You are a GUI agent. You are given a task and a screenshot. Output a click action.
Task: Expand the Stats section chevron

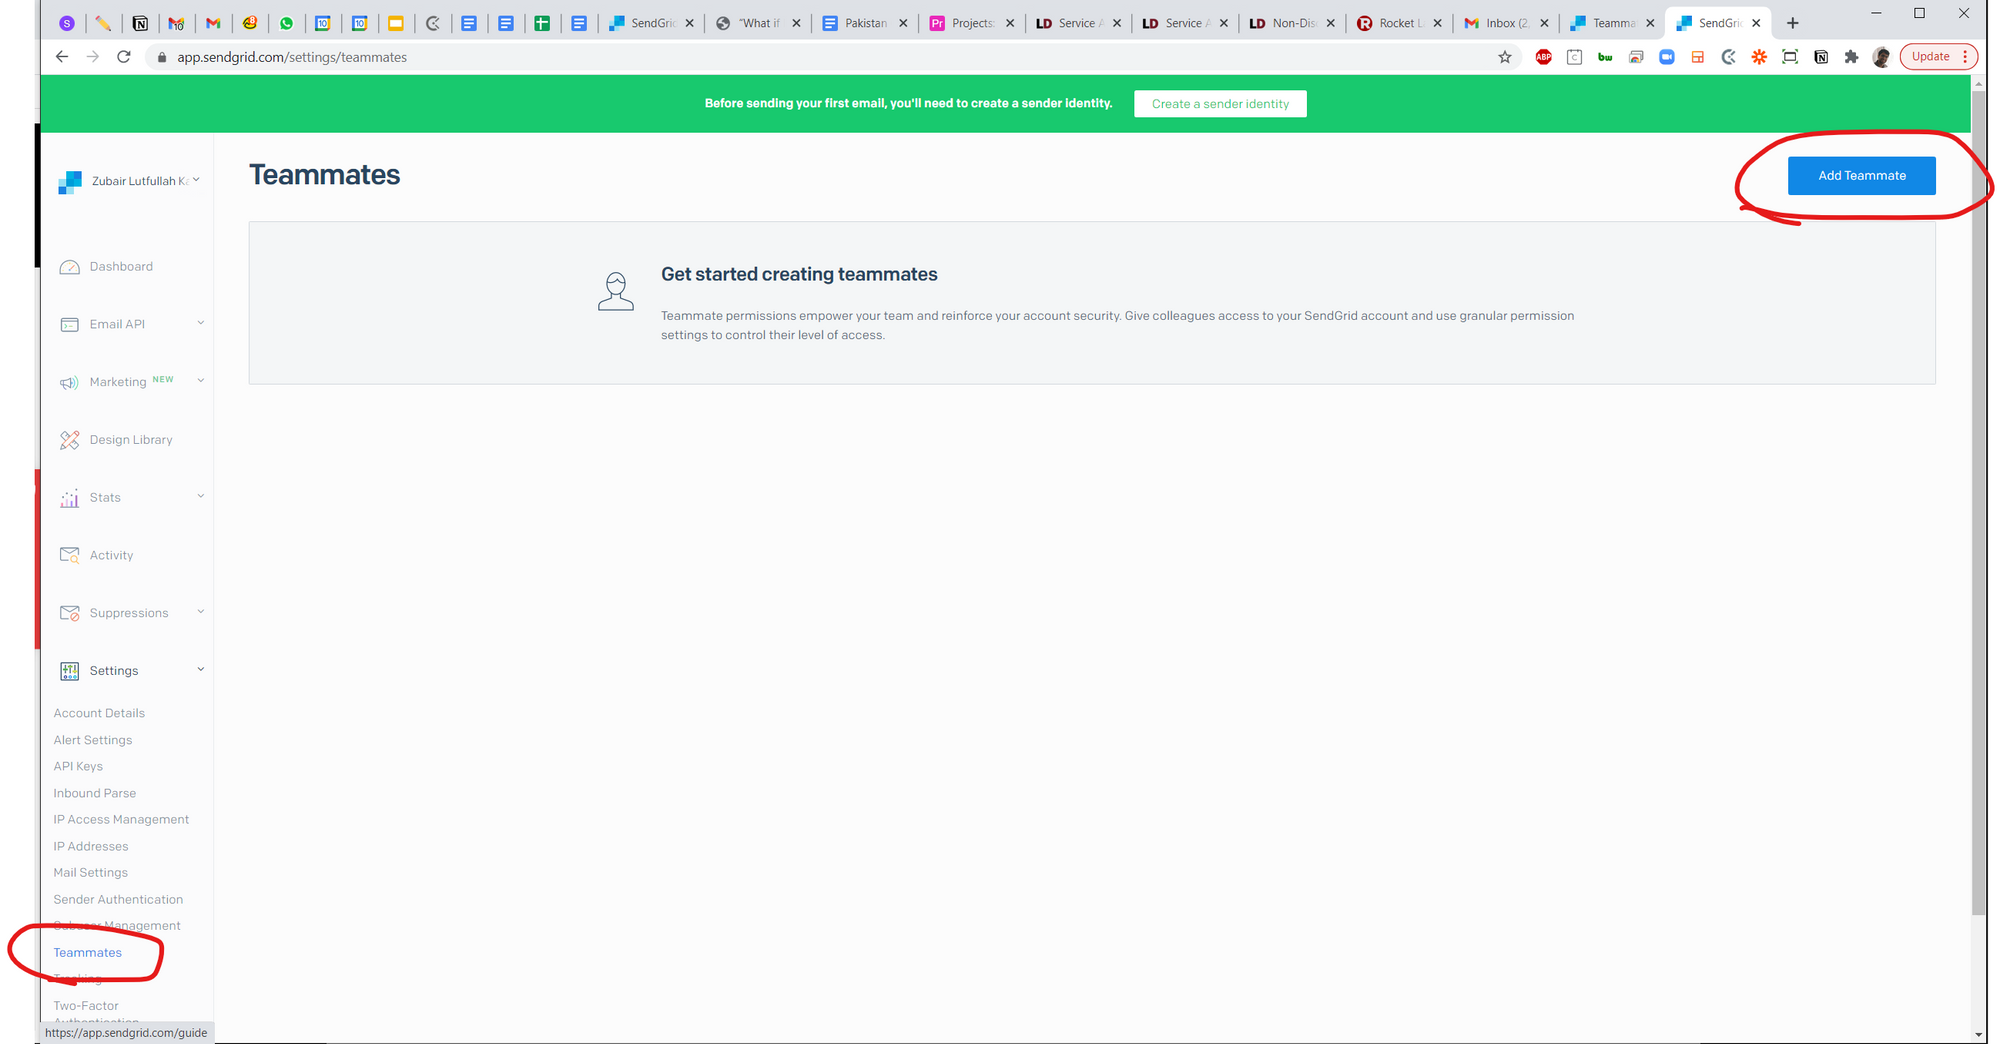201,496
